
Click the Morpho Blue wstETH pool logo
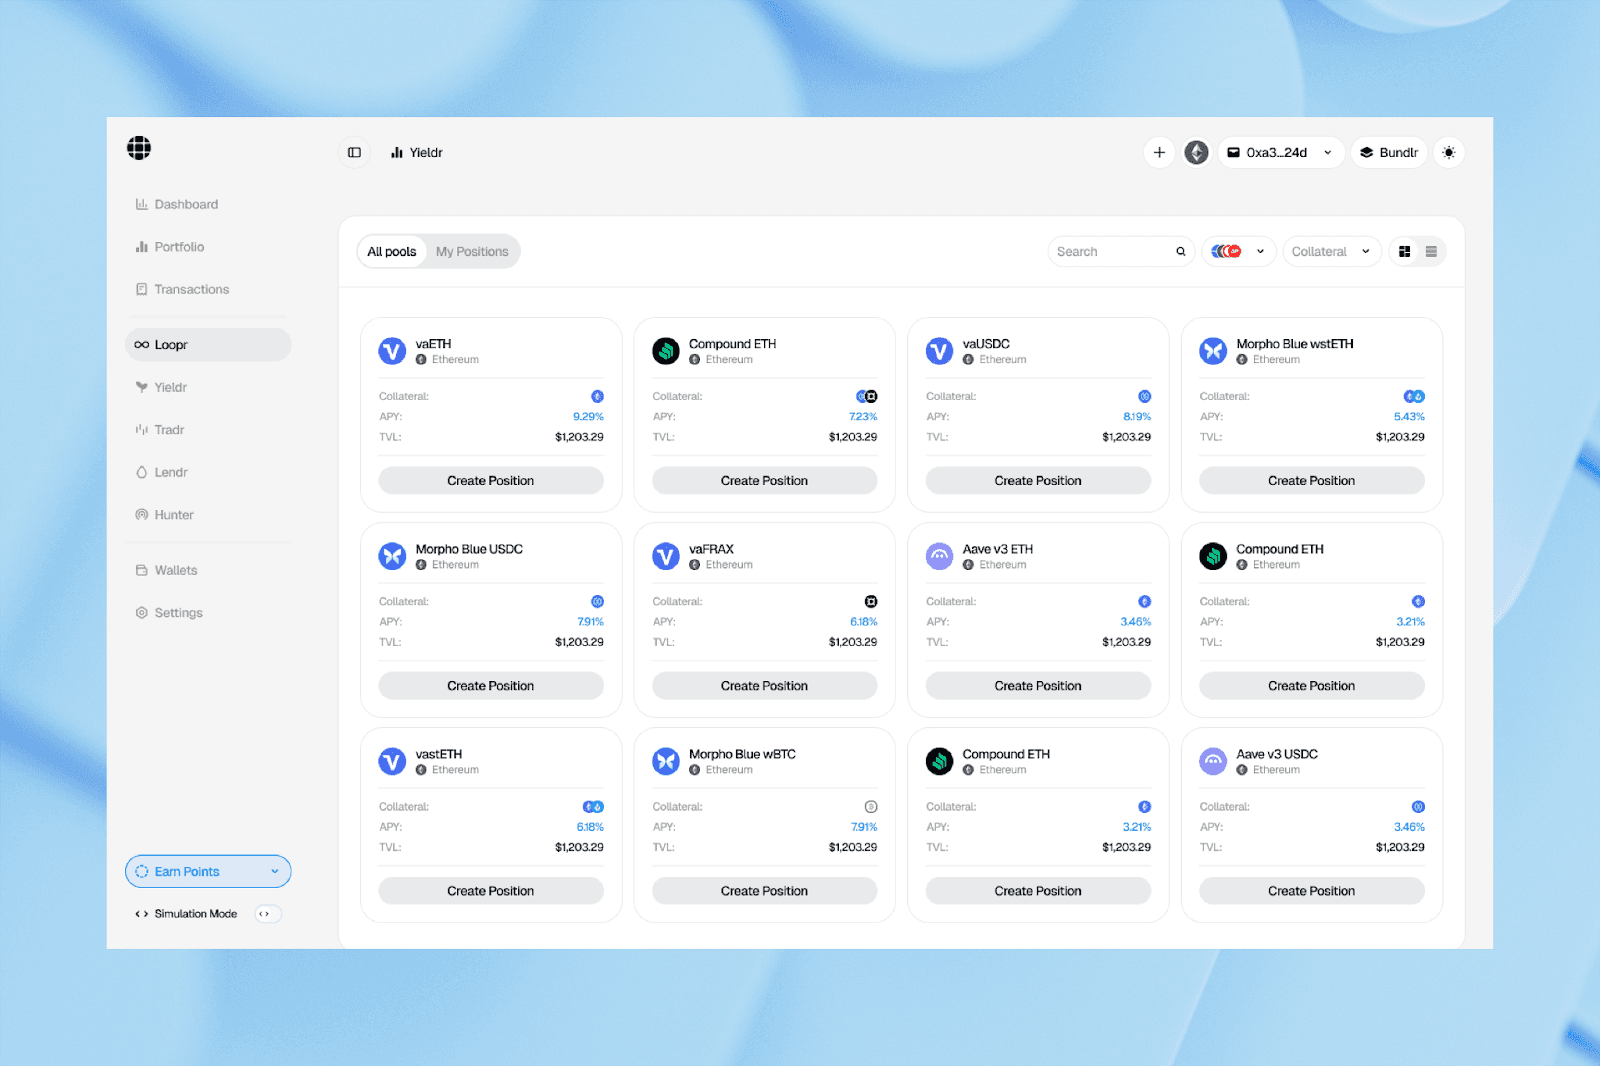[x=1213, y=351]
